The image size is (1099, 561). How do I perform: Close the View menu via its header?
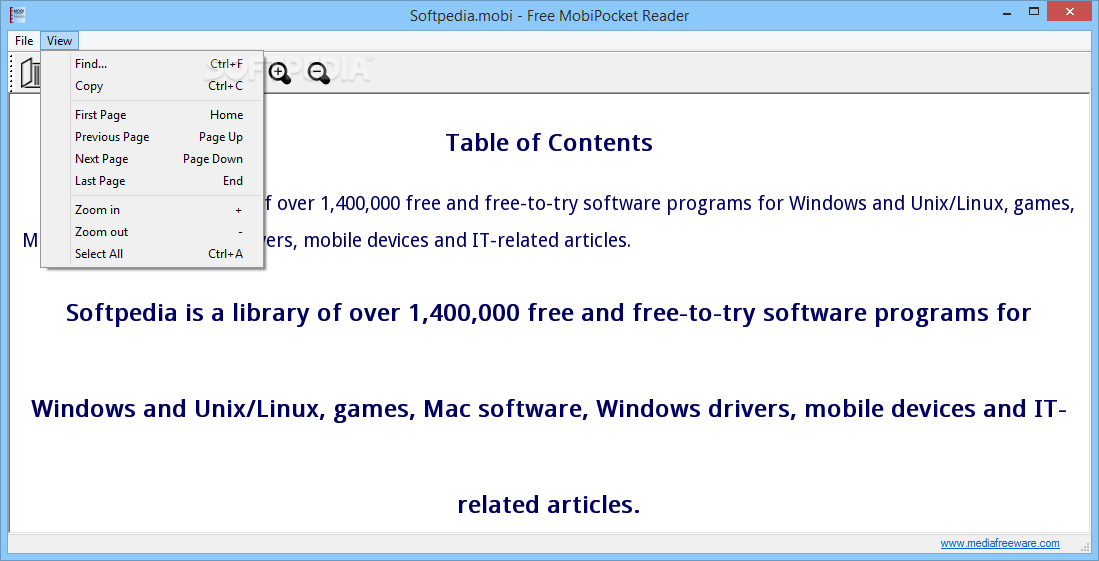tap(60, 41)
